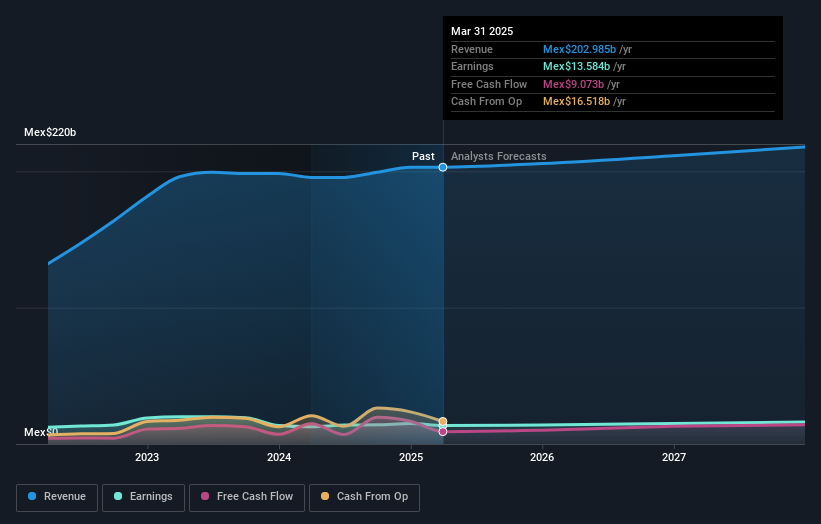Screen dimensions: 821x524
Task: Click the Mex$13.584b earnings value
Action: pos(576,66)
